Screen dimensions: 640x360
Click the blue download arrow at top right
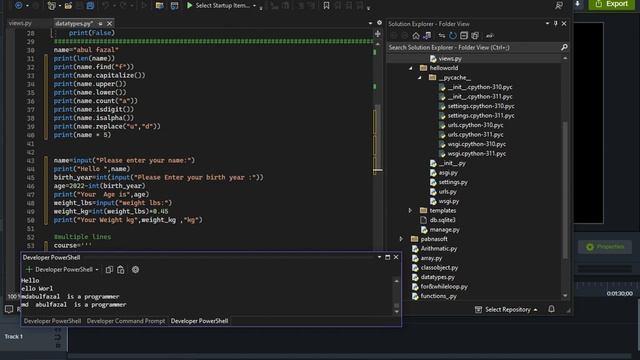pyautogui.click(x=578, y=4)
